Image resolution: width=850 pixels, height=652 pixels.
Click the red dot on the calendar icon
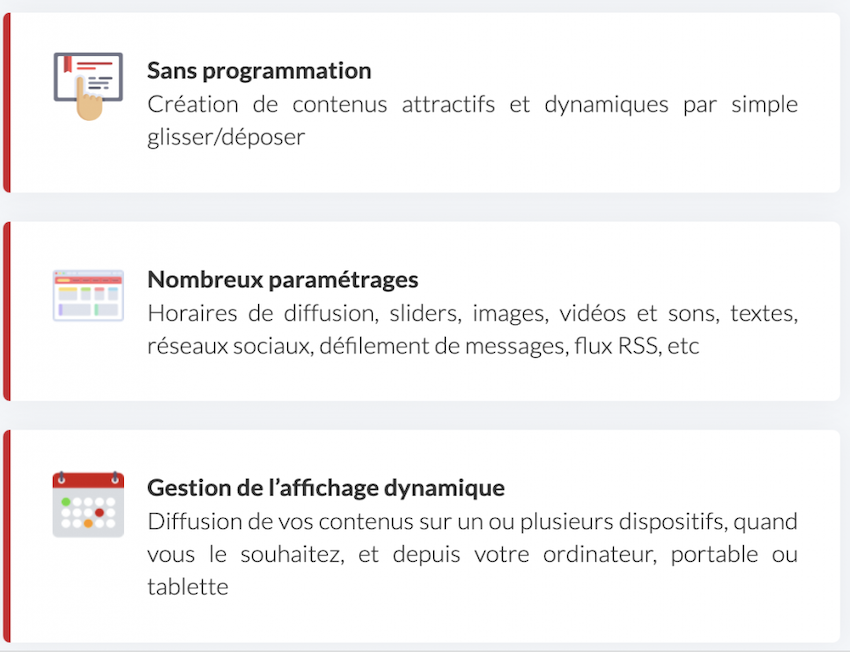pos(99,513)
